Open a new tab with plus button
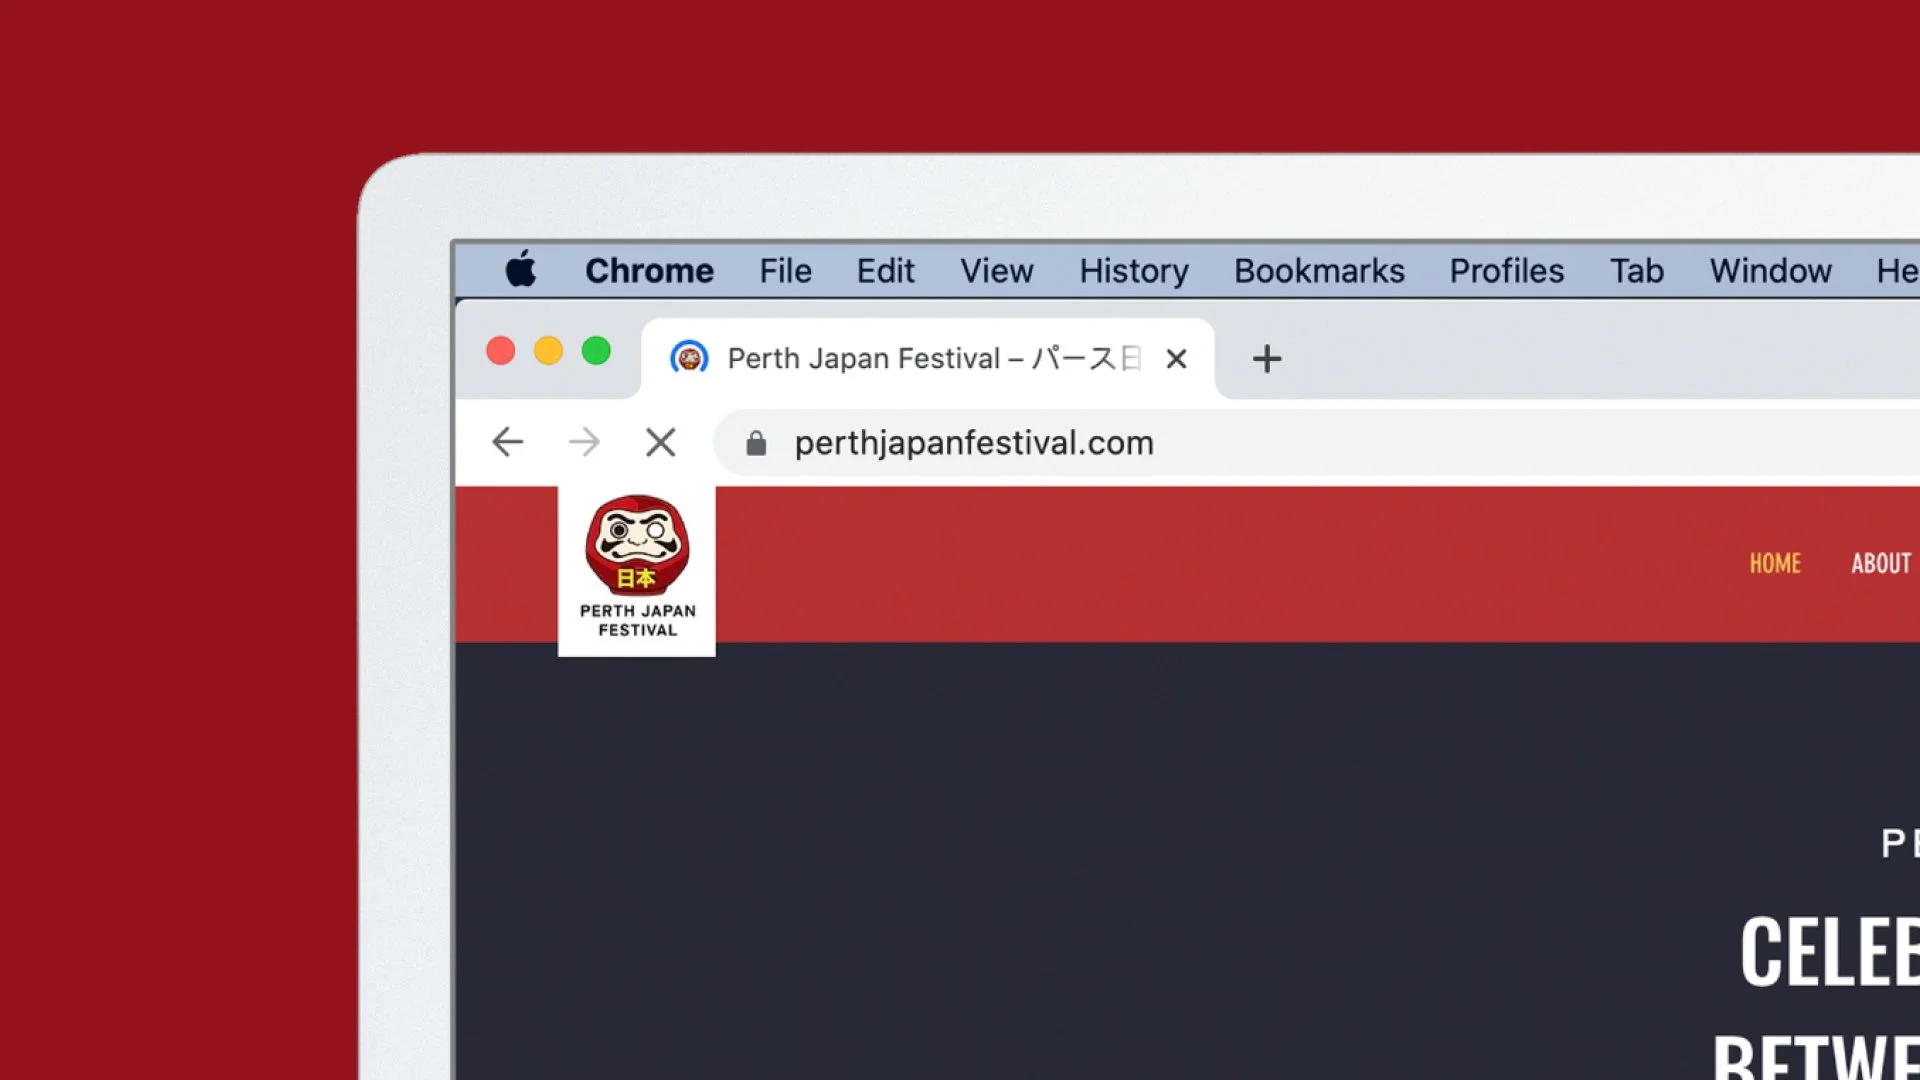The width and height of the screenshot is (1920, 1080). (1266, 358)
